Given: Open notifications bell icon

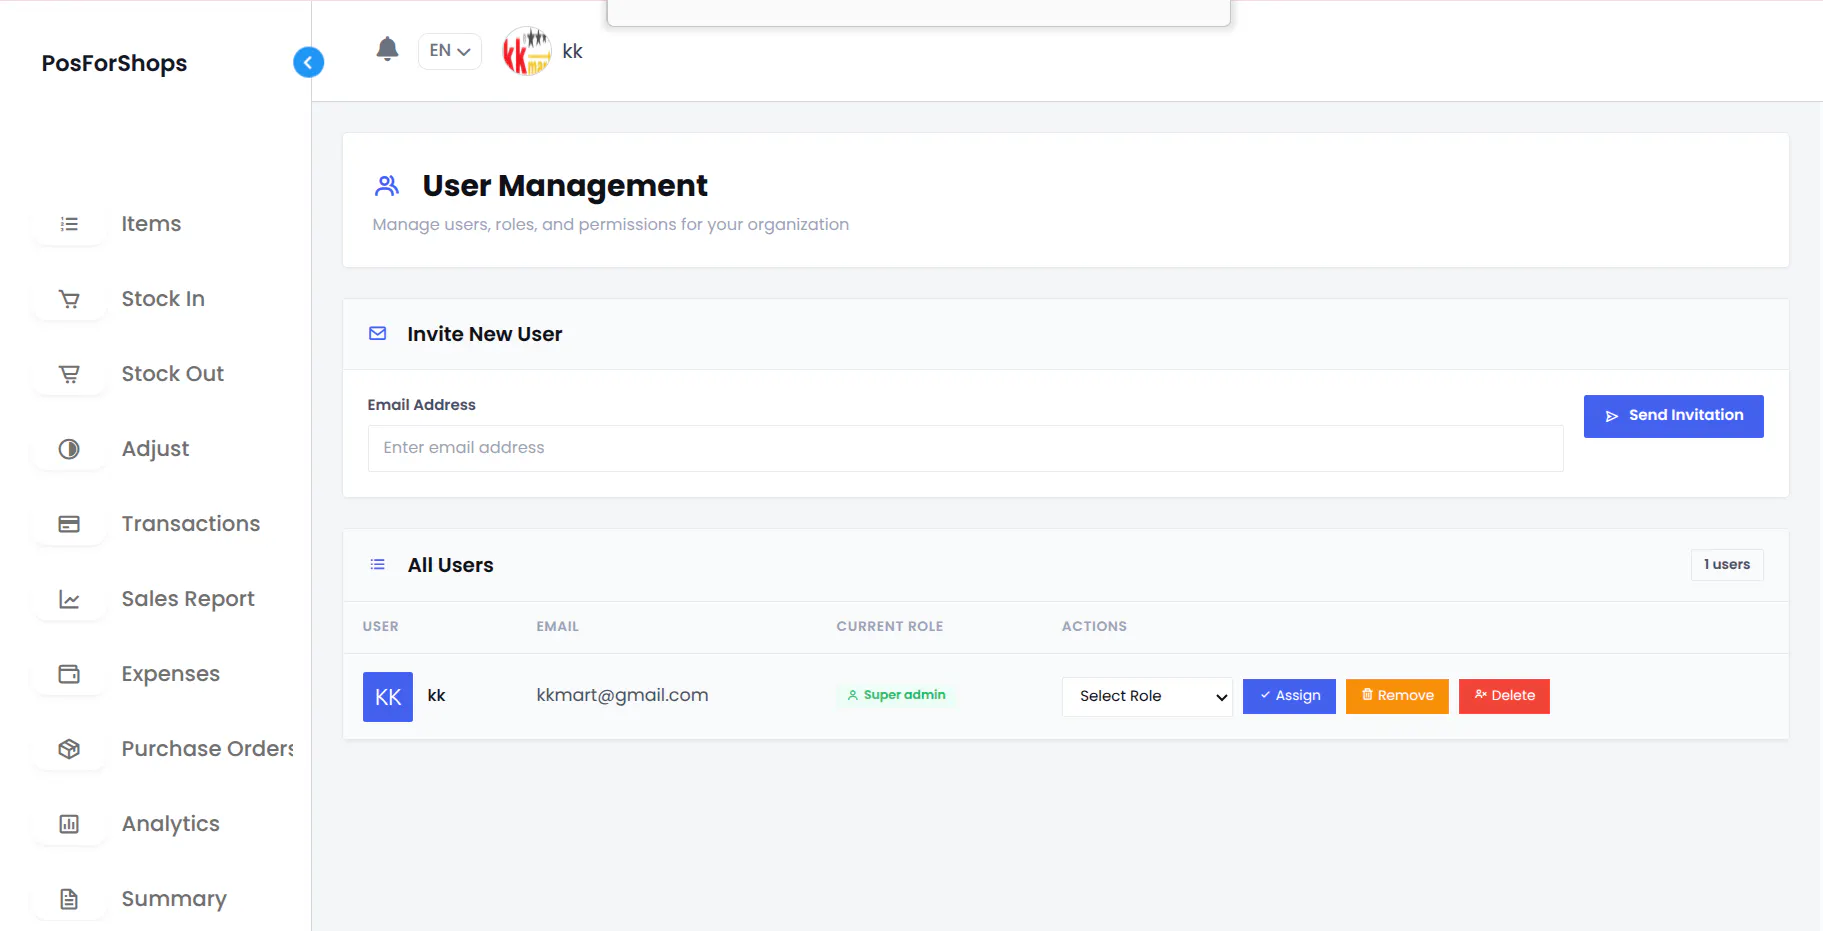Looking at the screenshot, I should pyautogui.click(x=387, y=49).
